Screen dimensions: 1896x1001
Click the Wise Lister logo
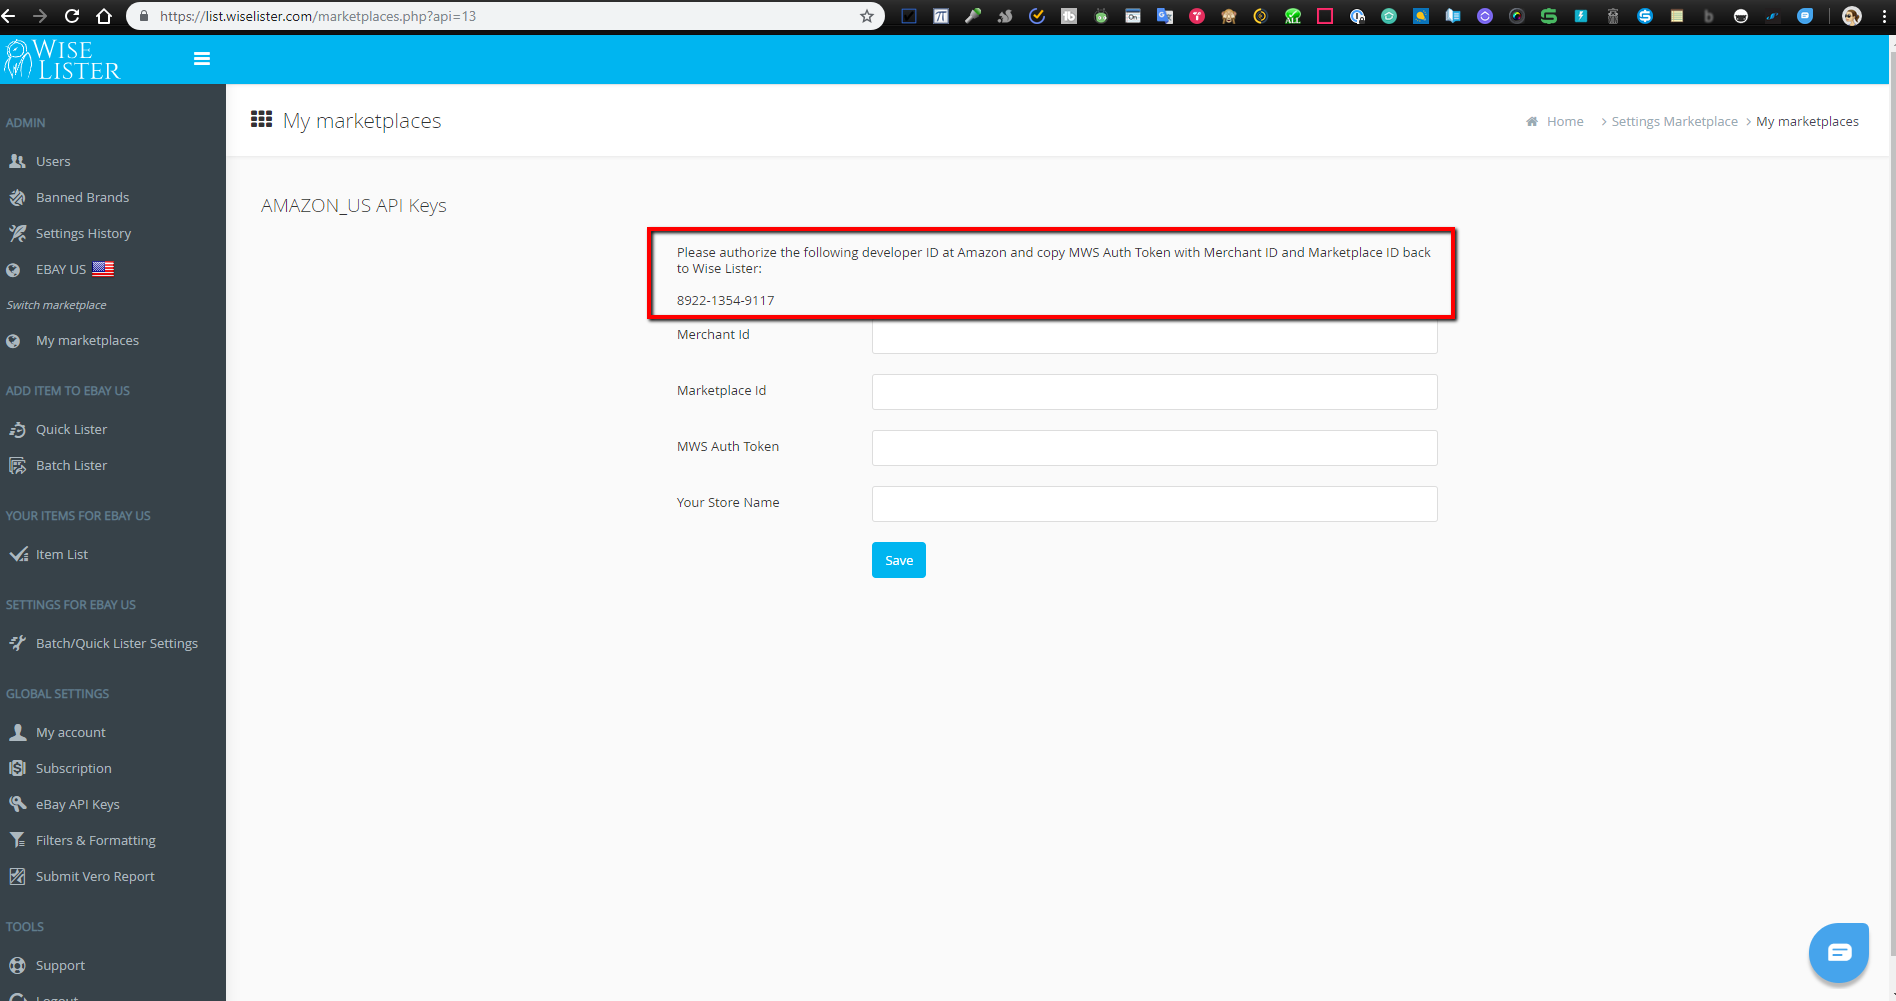click(62, 59)
